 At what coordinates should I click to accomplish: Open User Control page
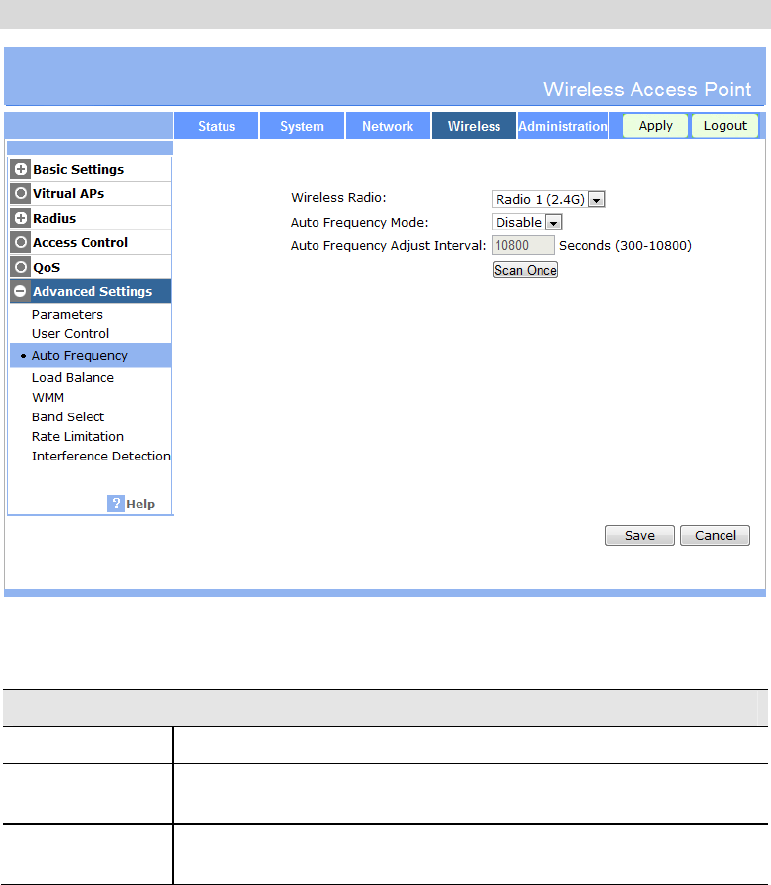pyautogui.click(x=70, y=334)
